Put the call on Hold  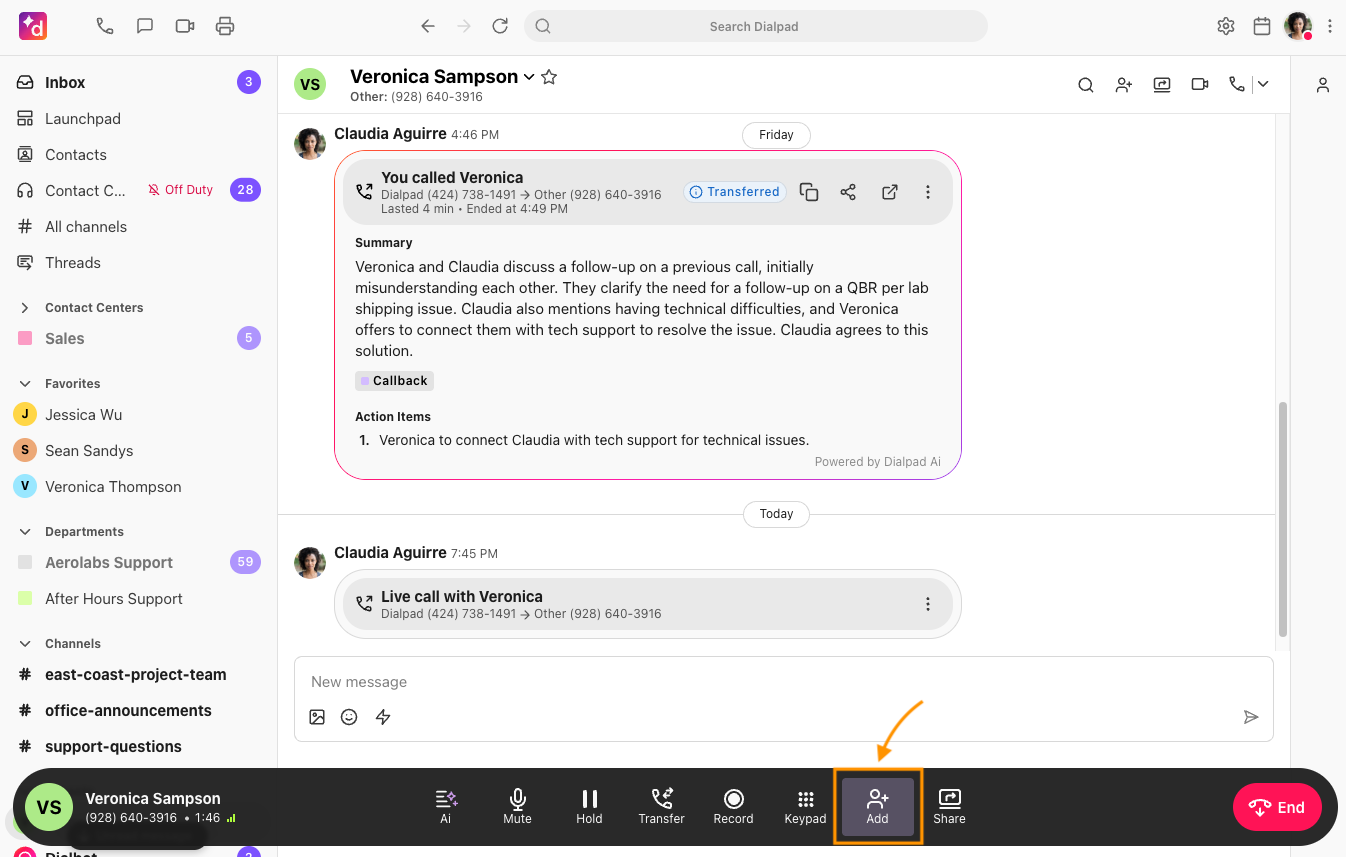[x=589, y=807]
